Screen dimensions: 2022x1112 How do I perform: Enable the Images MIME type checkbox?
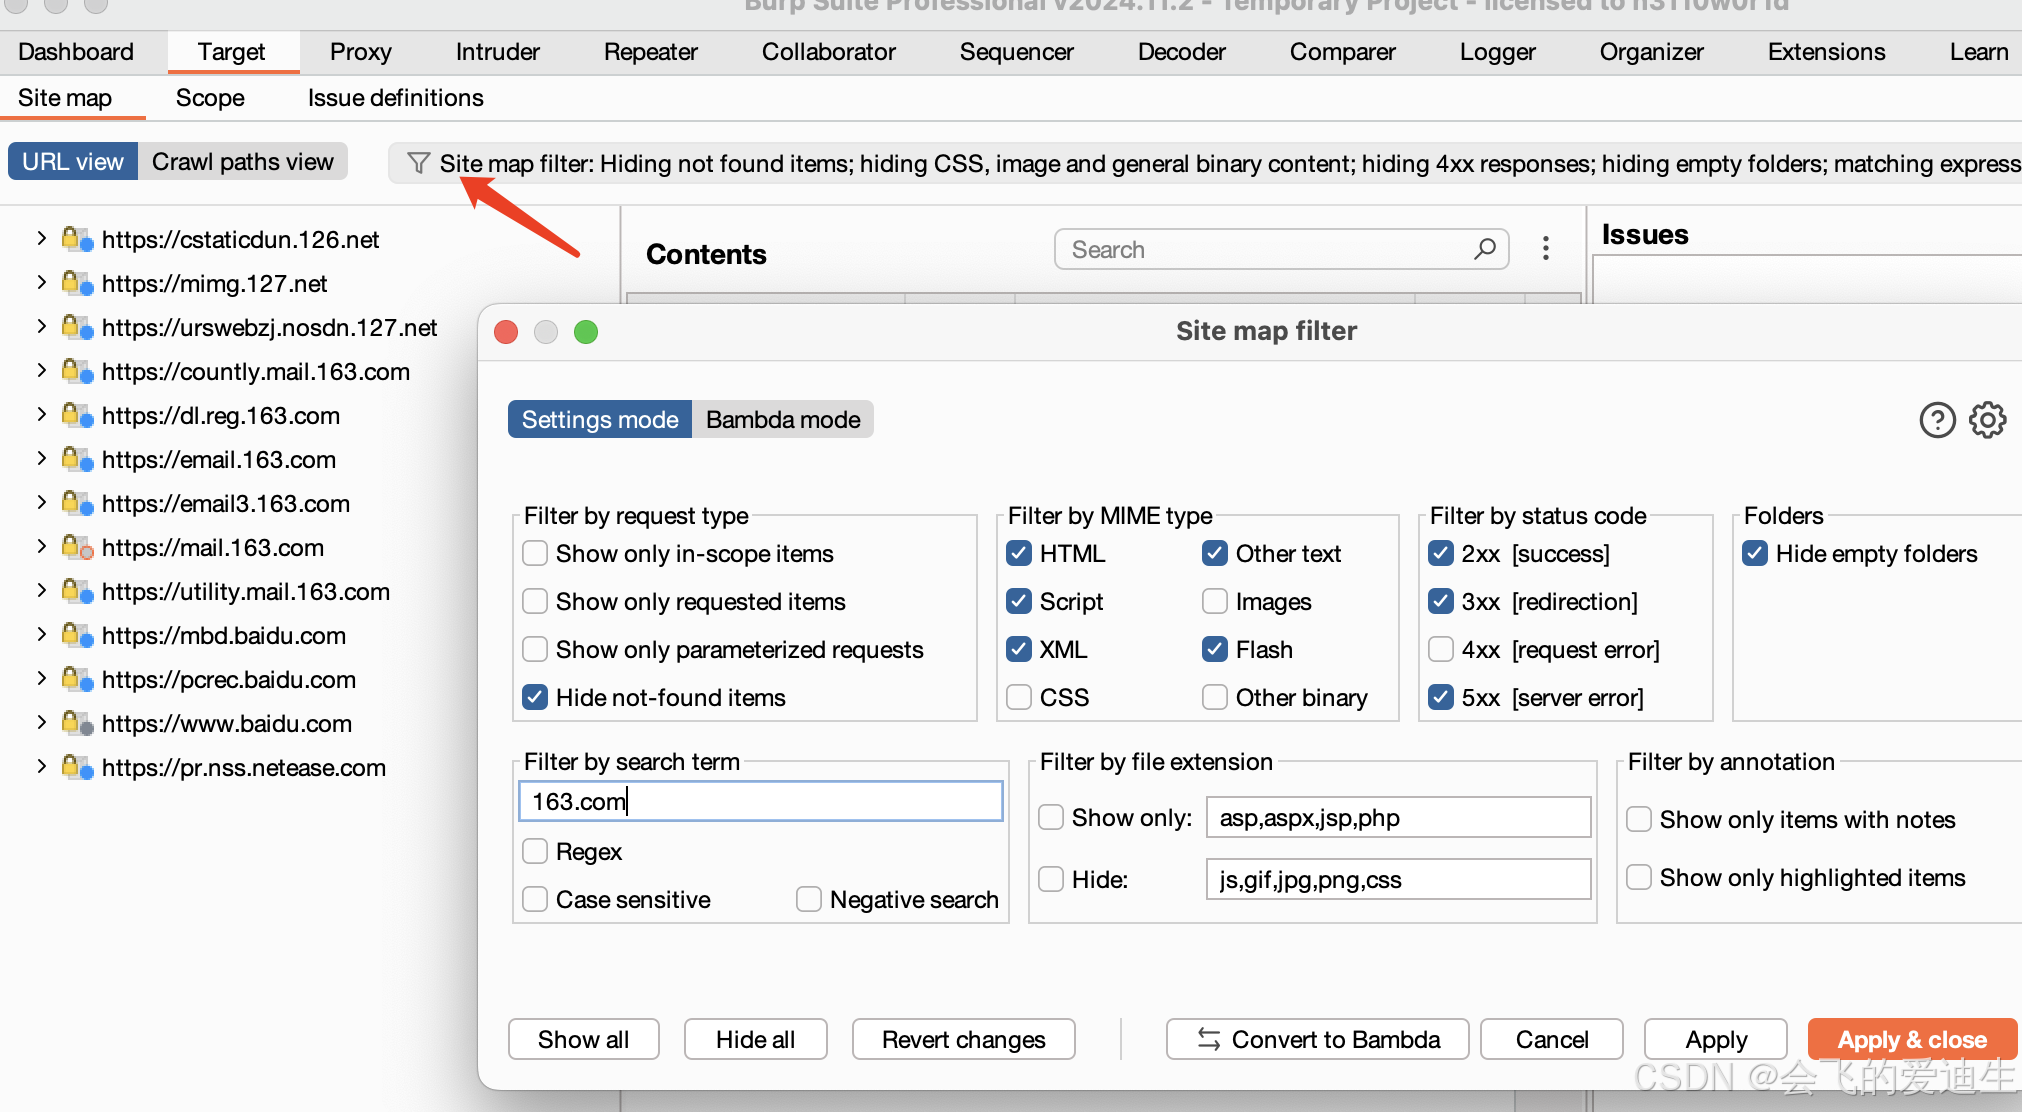pyautogui.click(x=1215, y=602)
